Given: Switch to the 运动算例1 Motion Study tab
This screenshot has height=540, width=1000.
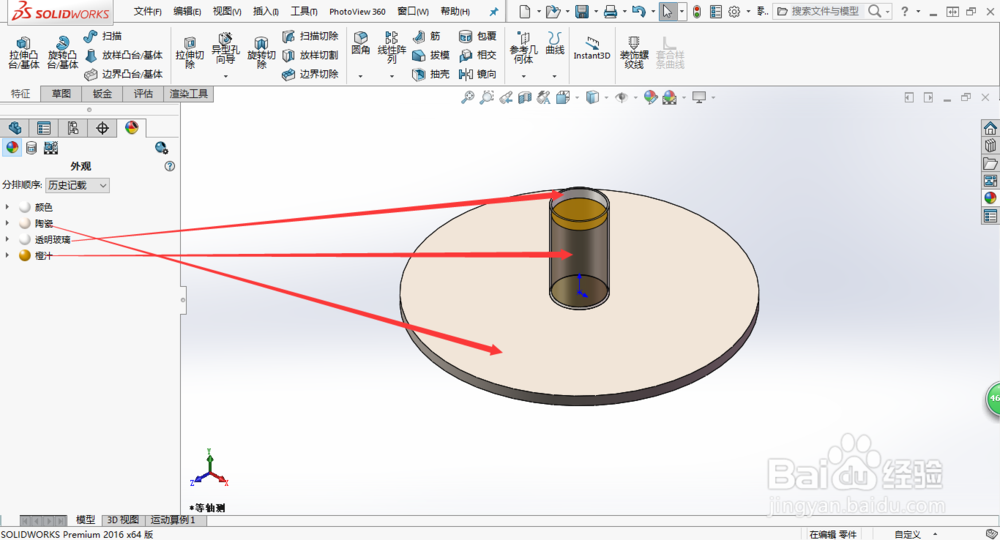Looking at the screenshot, I should pyautogui.click(x=173, y=520).
